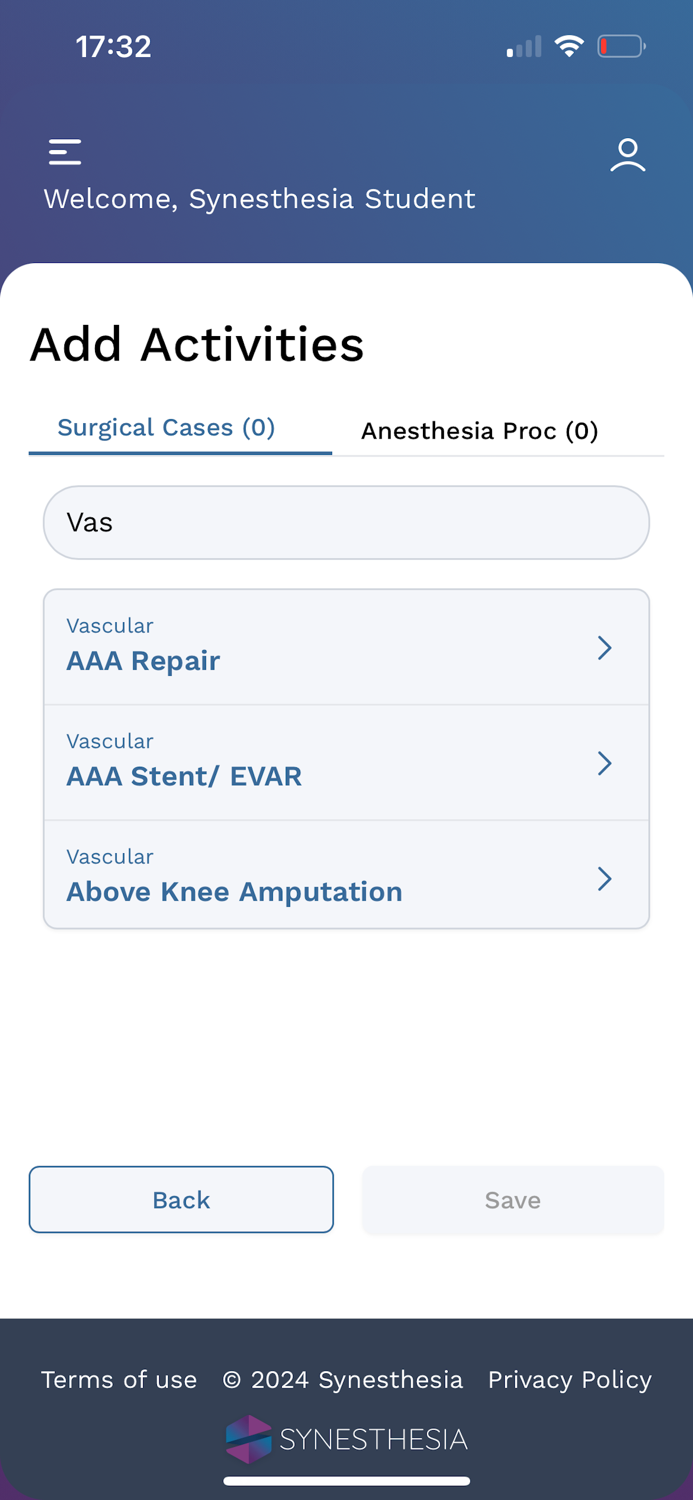Viewport: 693px width, 1500px height.
Task: Switch to the Anesthesia Proc tab
Action: (x=480, y=430)
